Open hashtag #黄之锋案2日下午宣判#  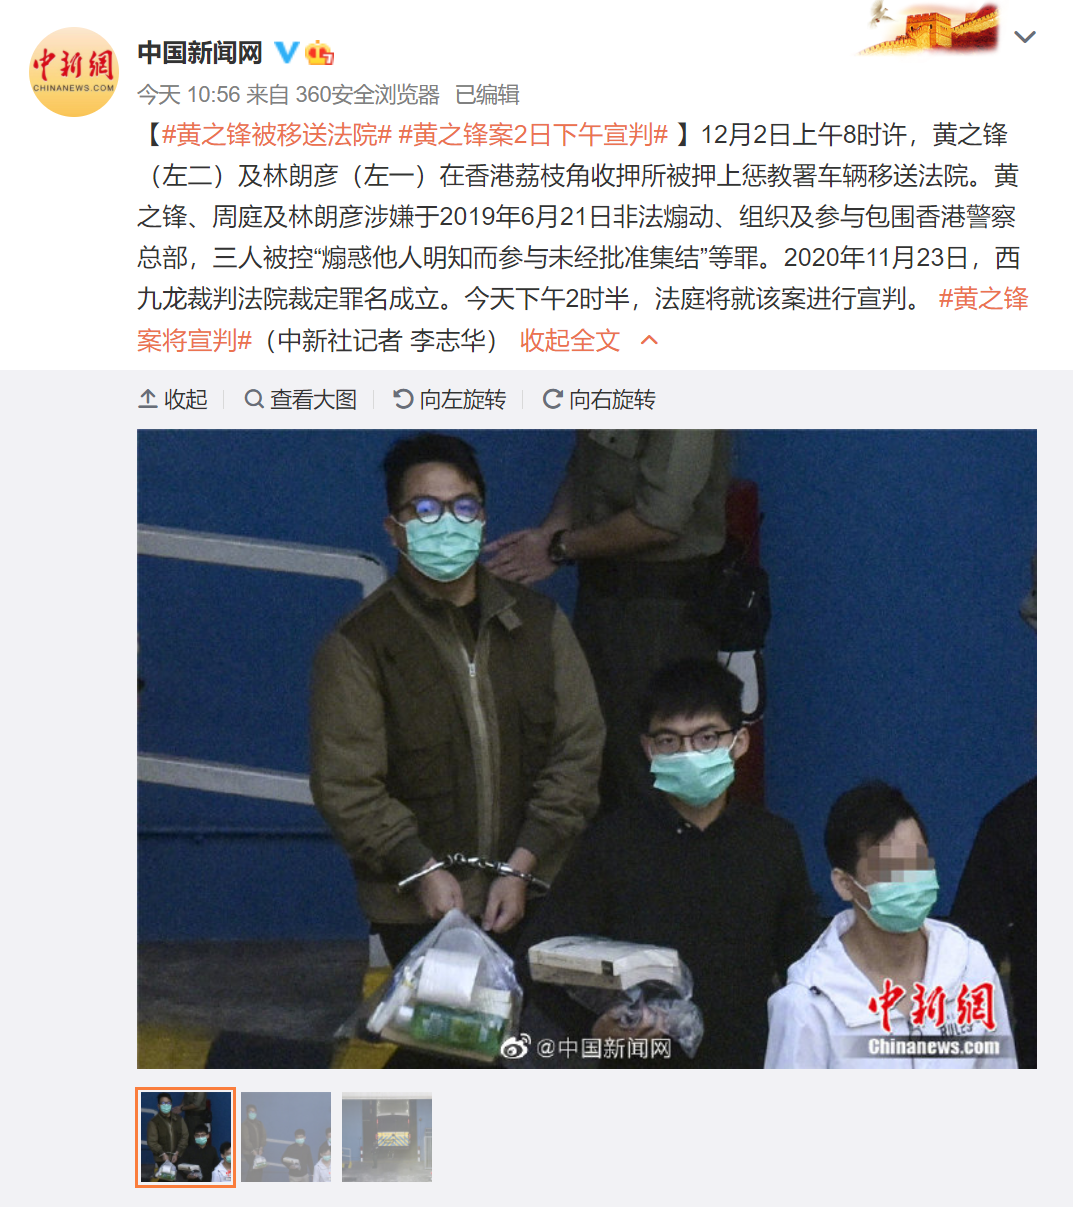(533, 135)
